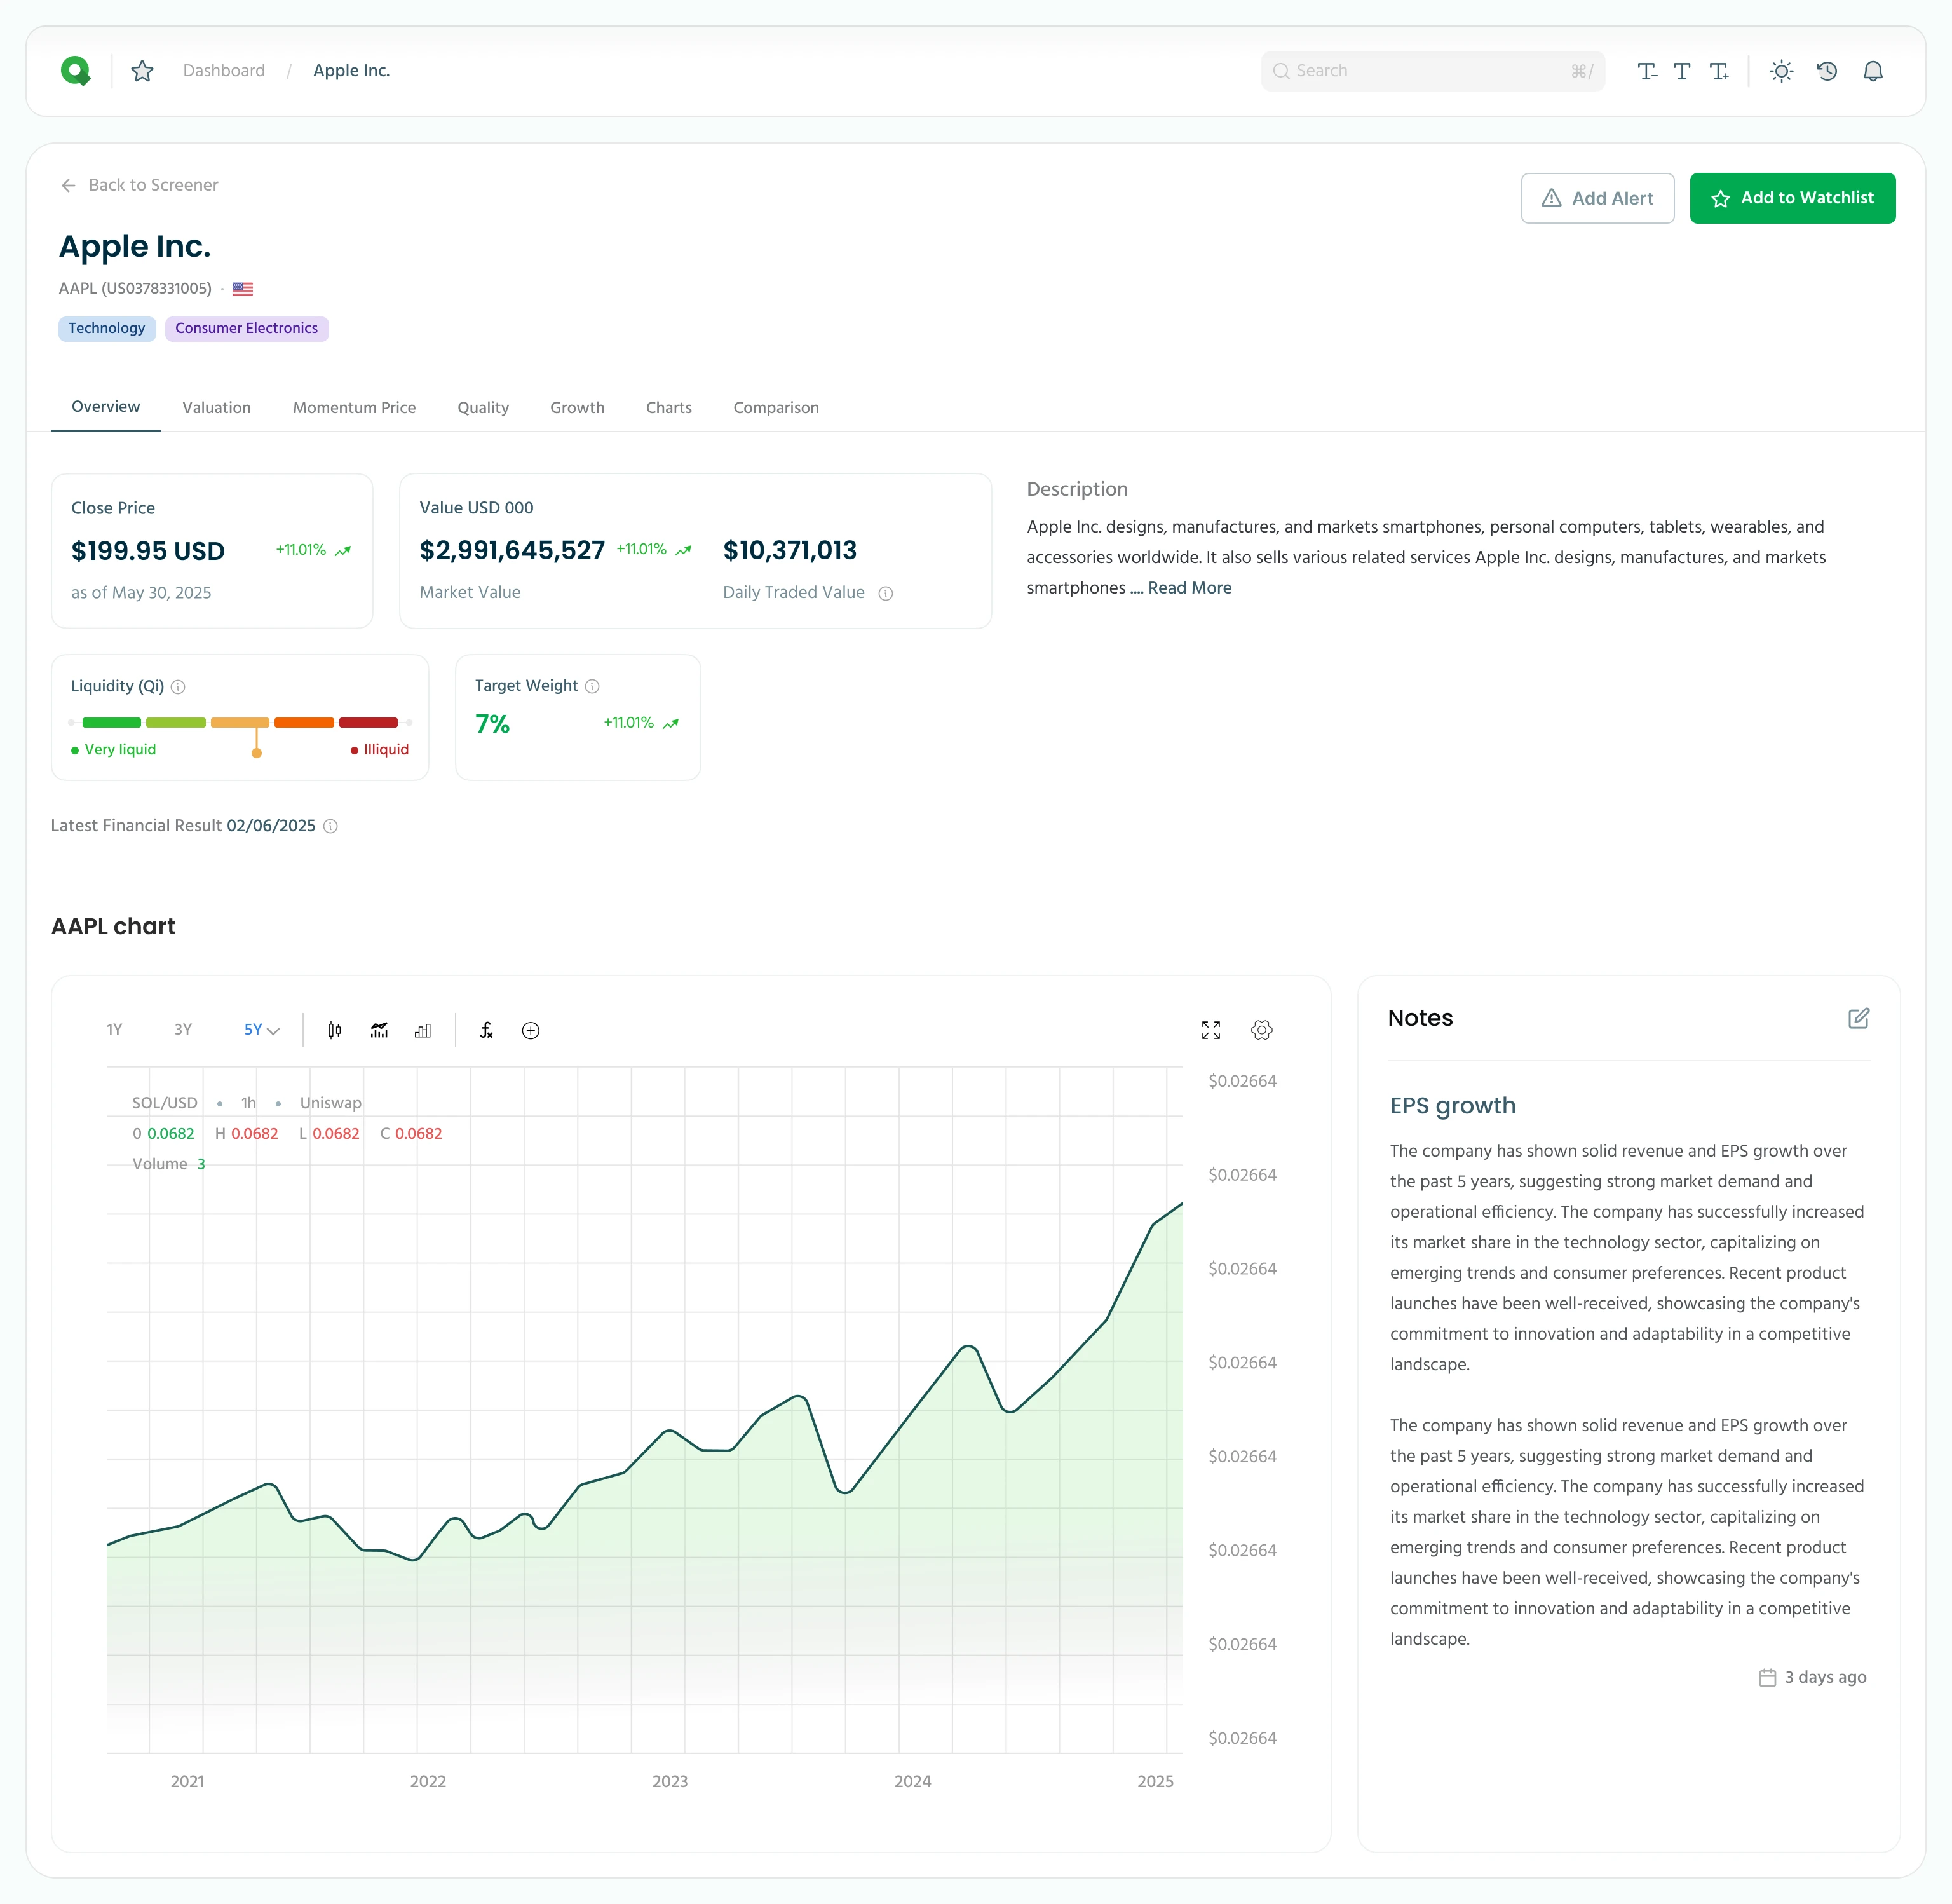
Task: Click the US flag icon
Action: 242,289
